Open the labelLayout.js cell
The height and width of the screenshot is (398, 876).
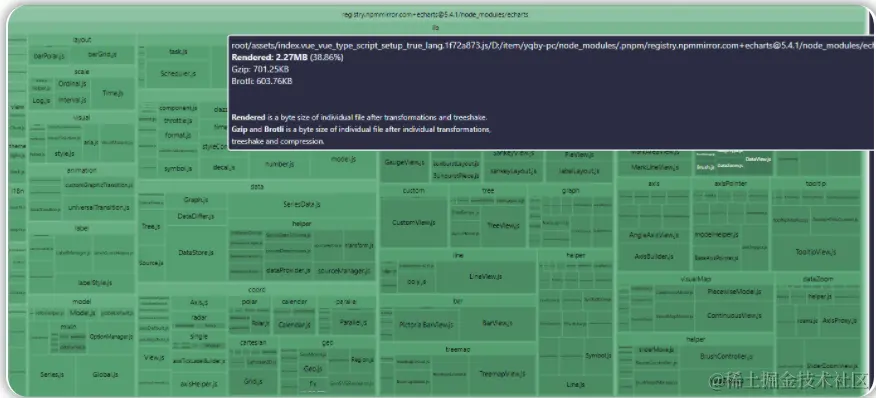(579, 172)
